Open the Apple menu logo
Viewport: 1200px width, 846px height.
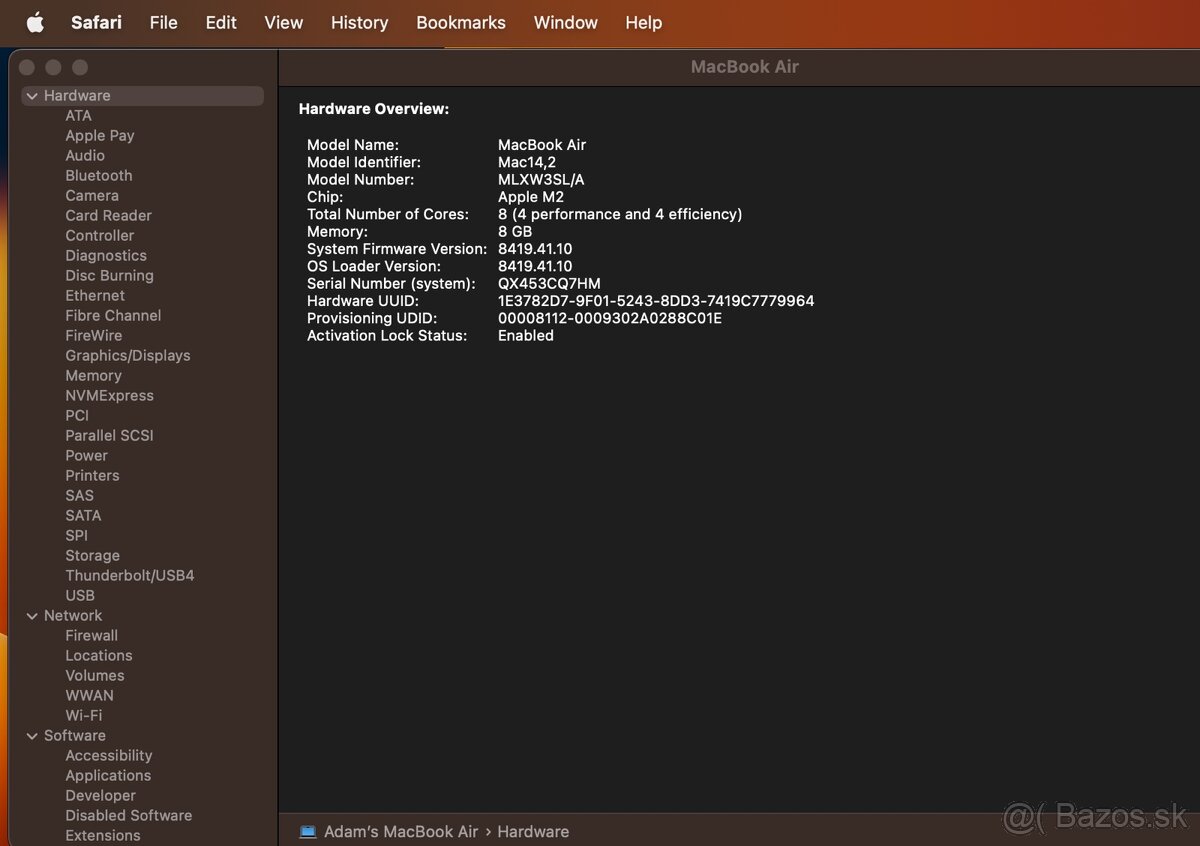[35, 22]
